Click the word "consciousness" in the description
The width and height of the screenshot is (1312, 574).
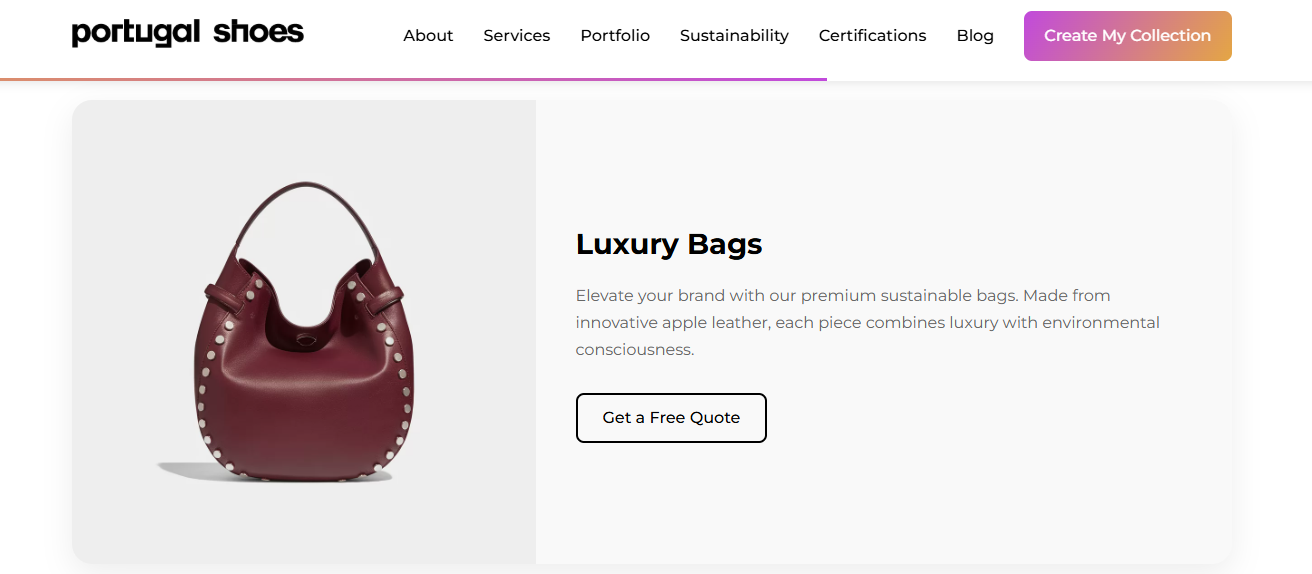coord(634,350)
